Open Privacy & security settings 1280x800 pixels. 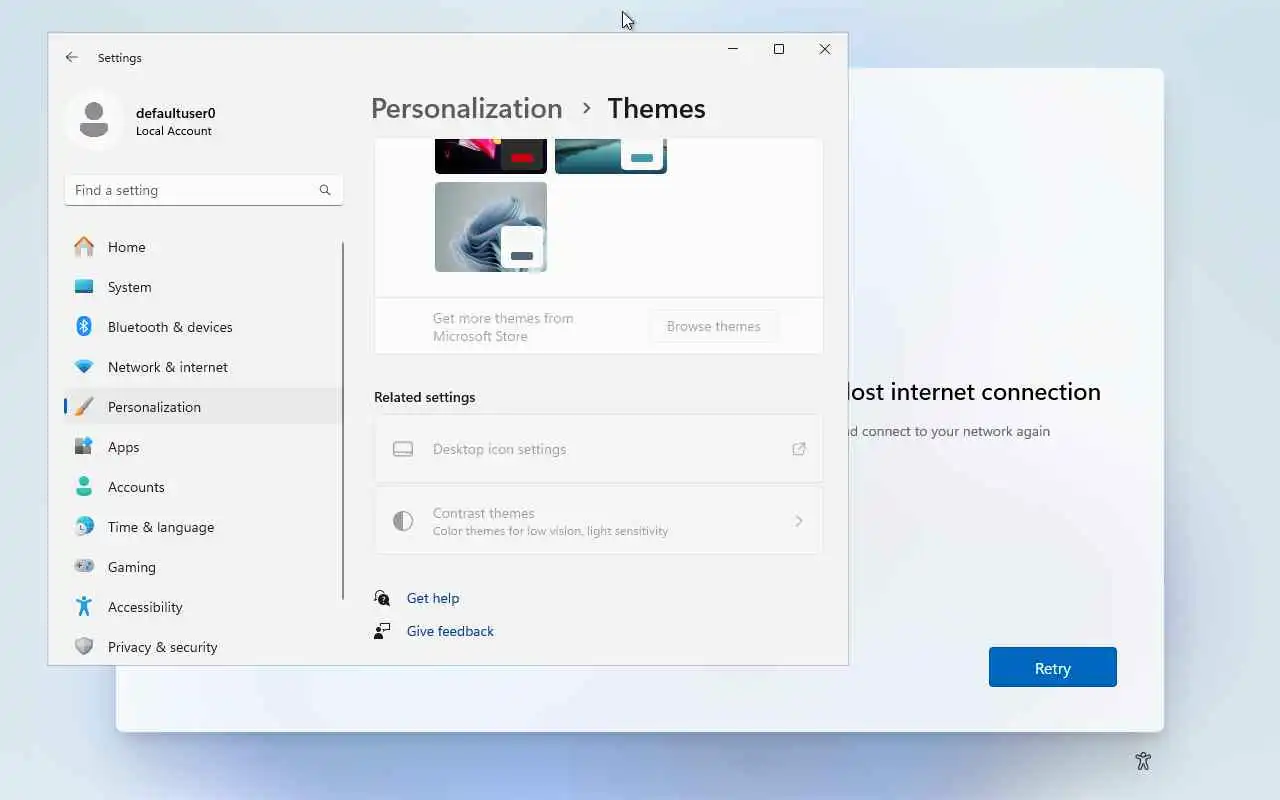click(x=203, y=647)
